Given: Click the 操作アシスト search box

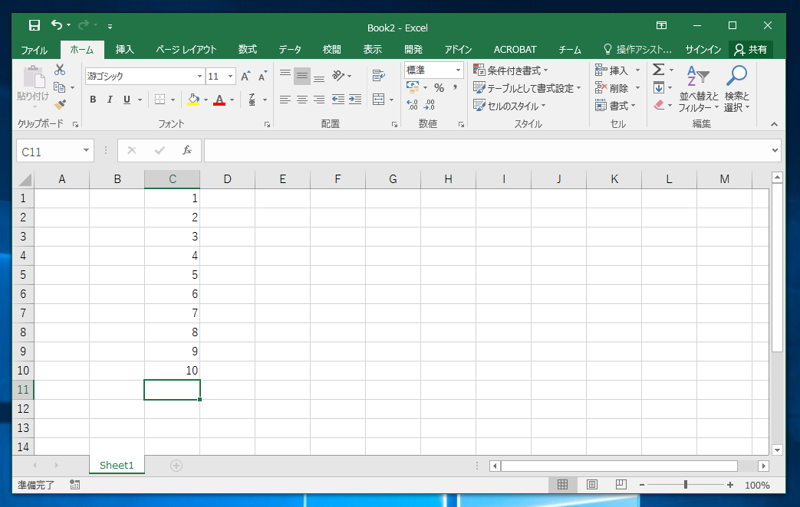Looking at the screenshot, I should [x=638, y=49].
